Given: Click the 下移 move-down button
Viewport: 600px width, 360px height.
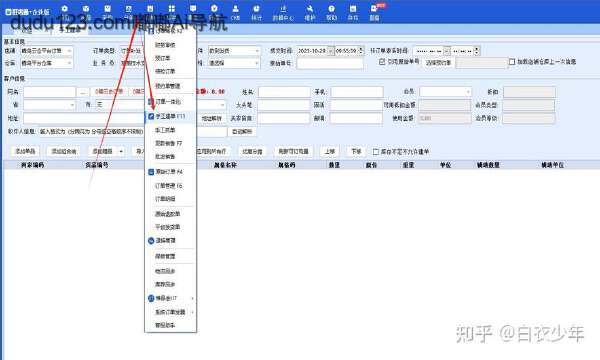Looking at the screenshot, I should (356, 151).
